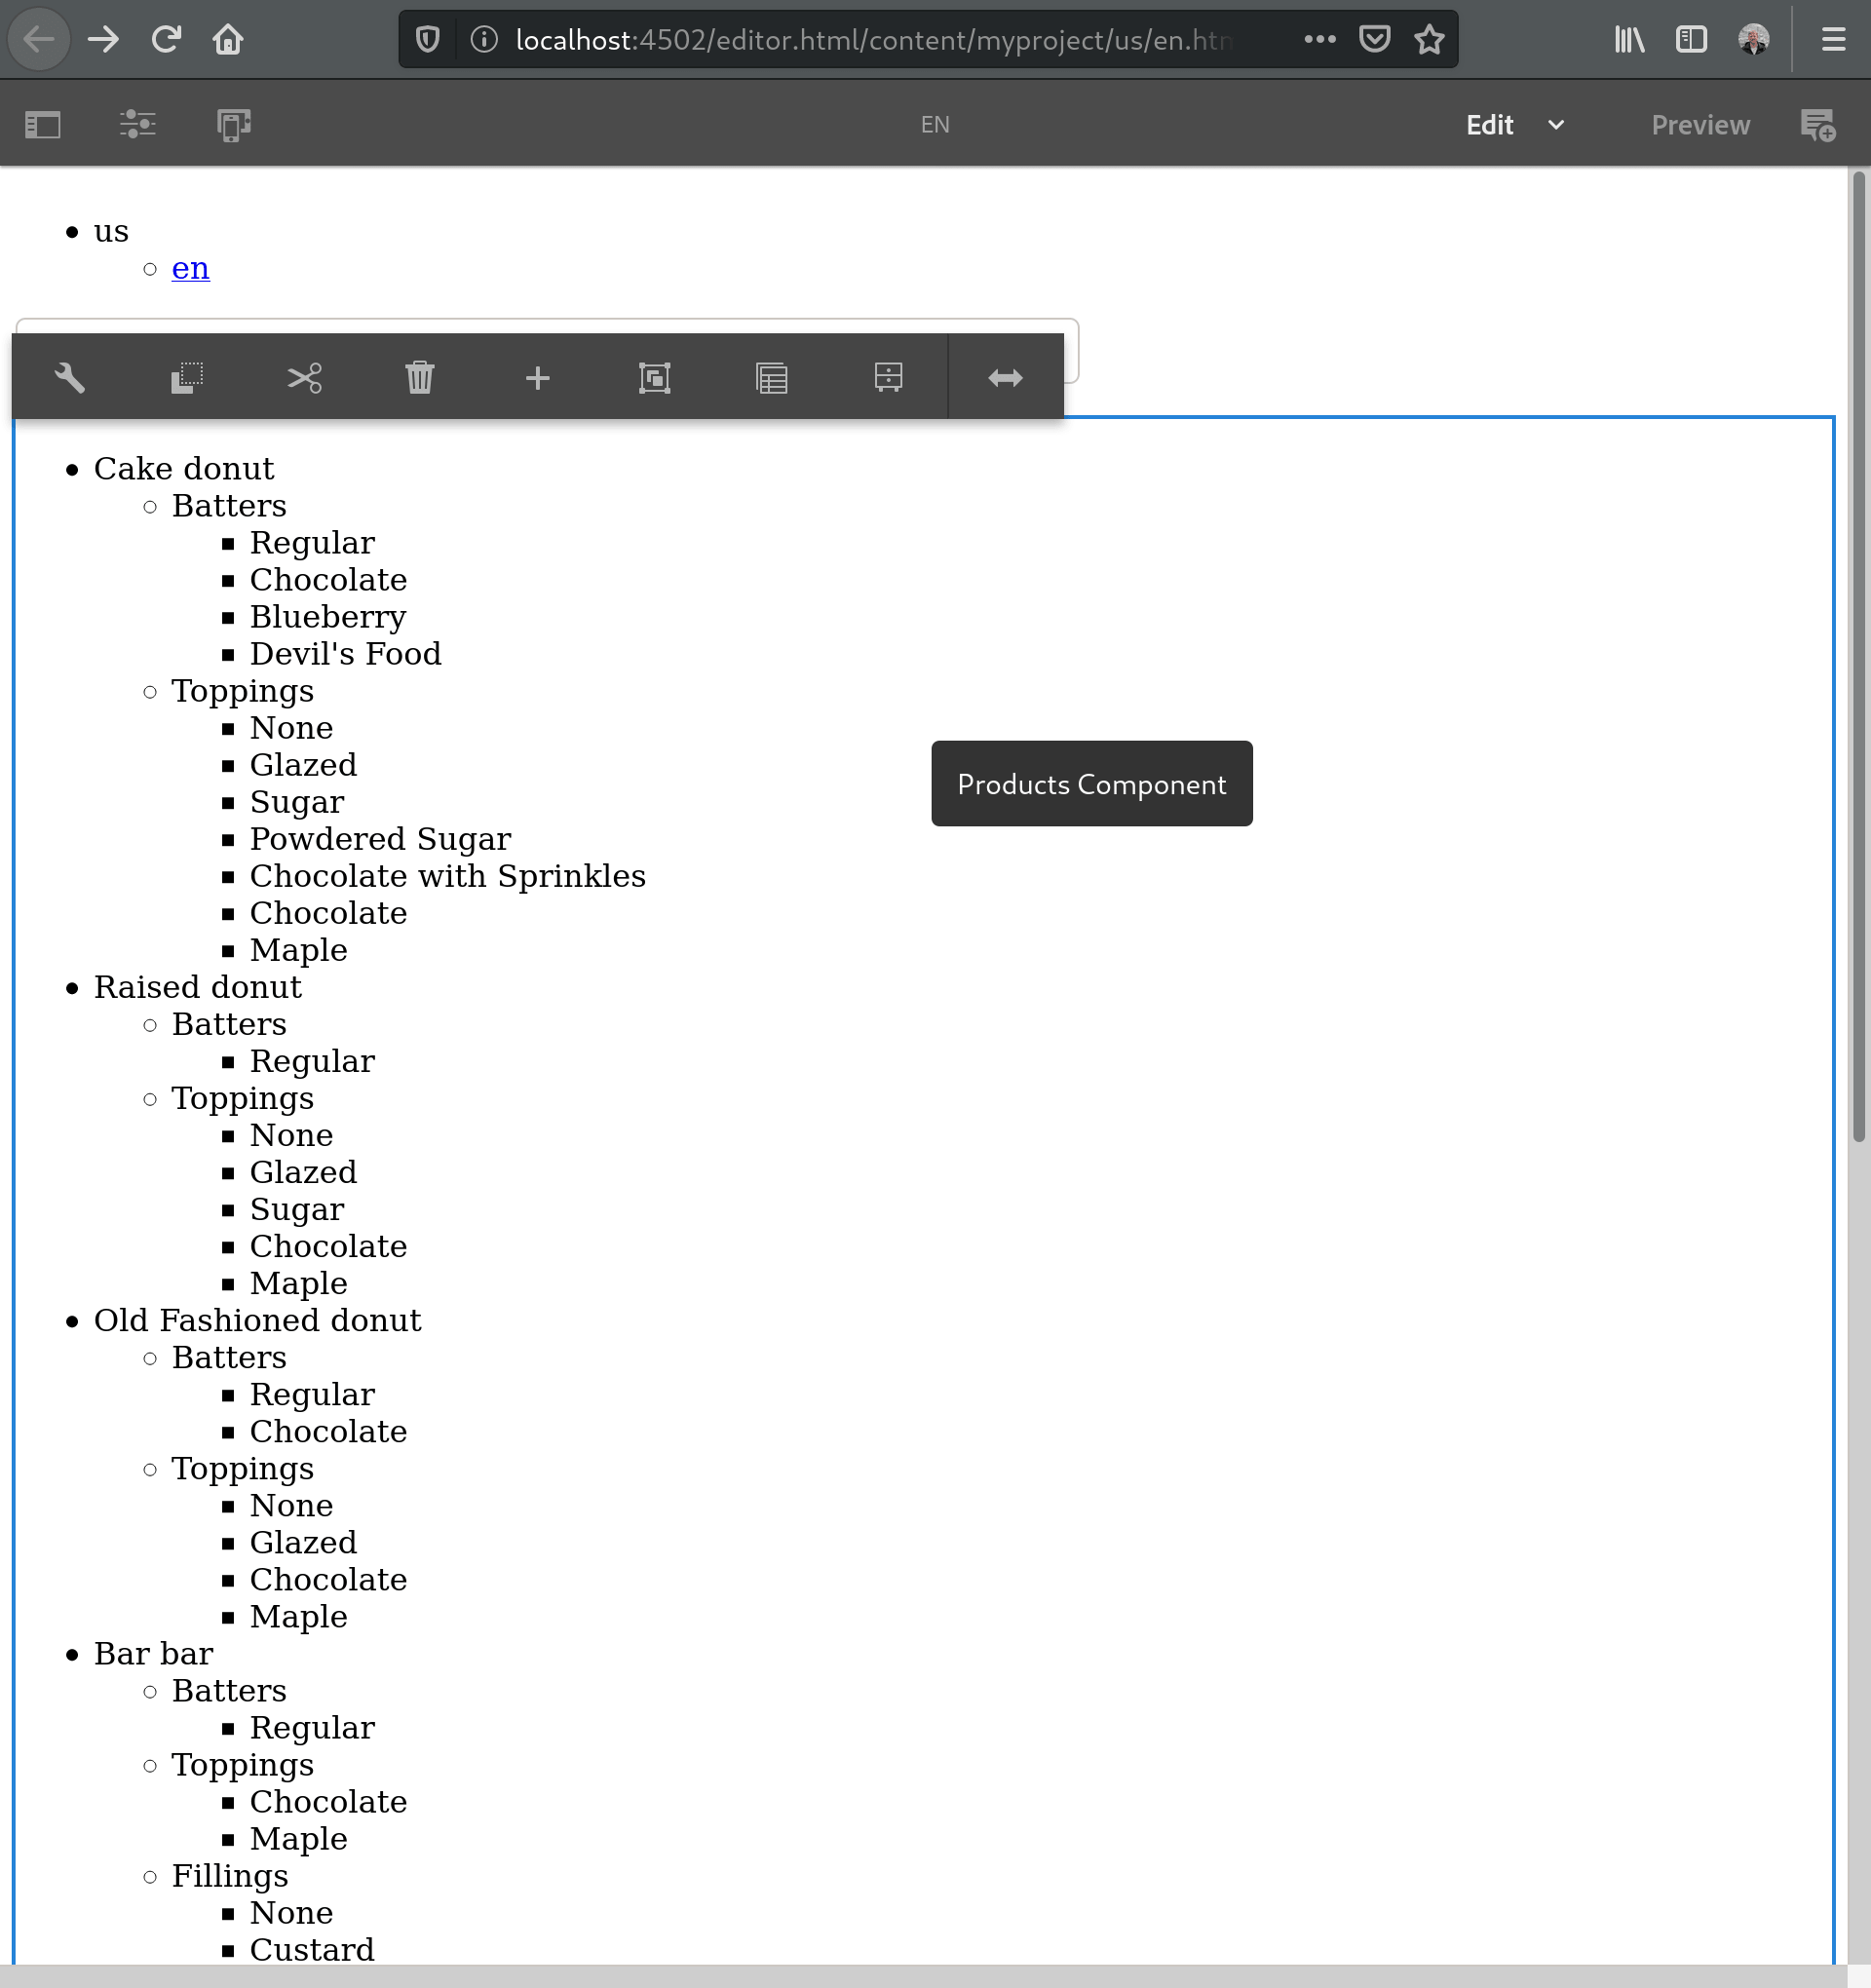Click the Products Component label
Screen dimensions: 1871x1988
(x=1092, y=784)
